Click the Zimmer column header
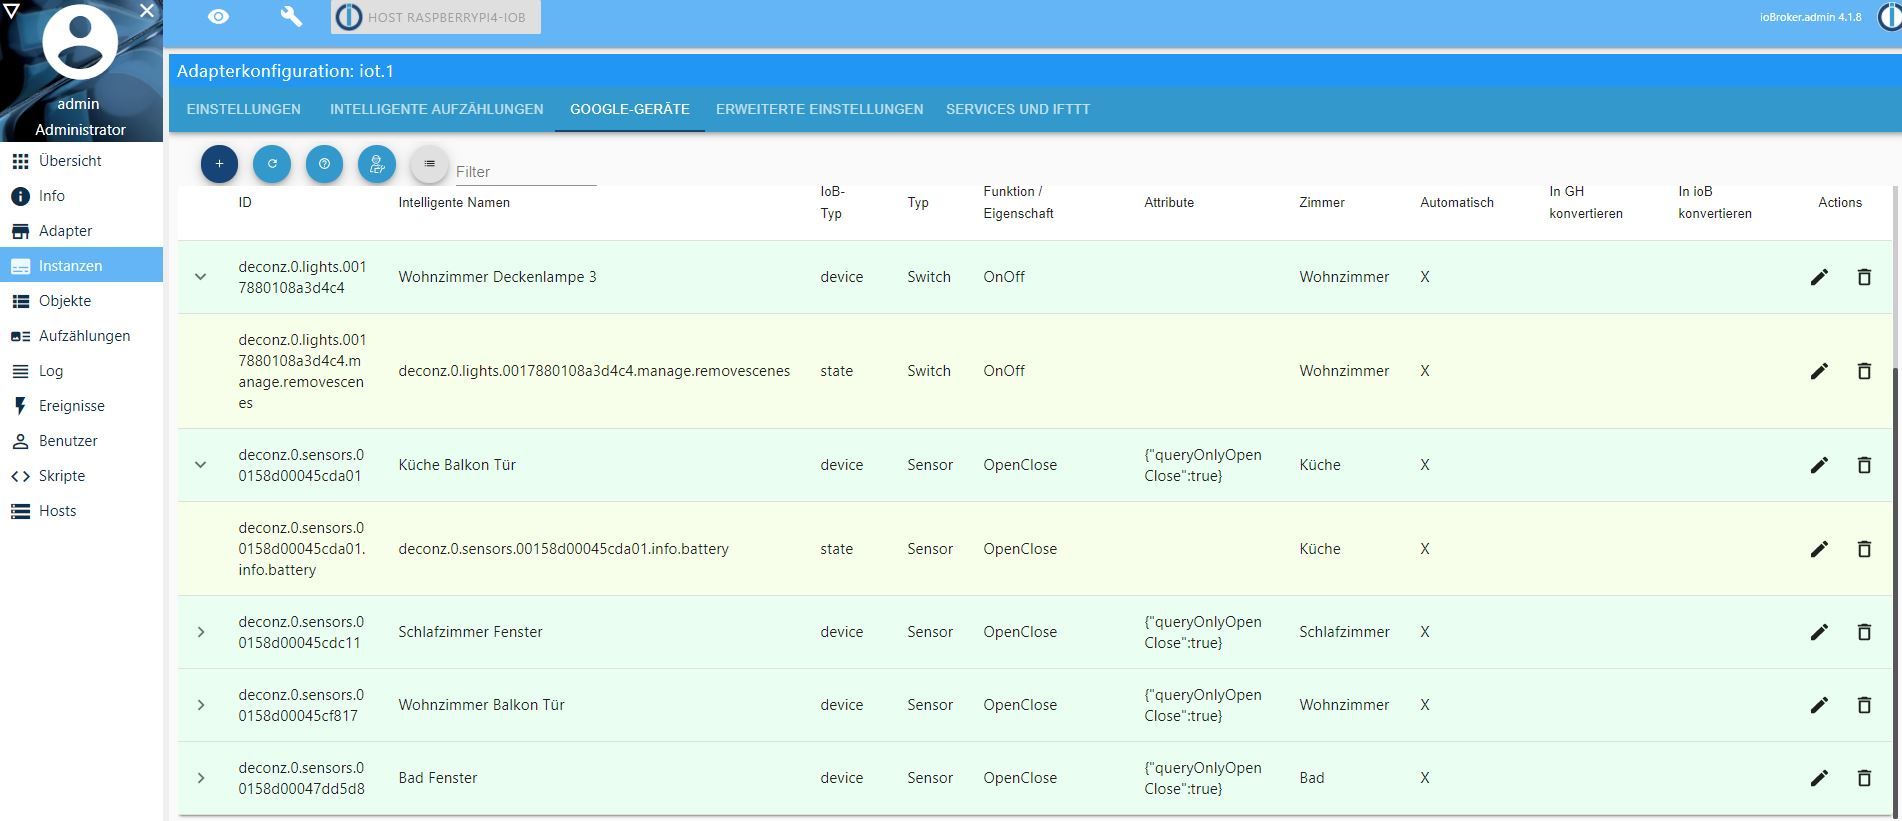Viewport: 1902px width, 821px height. coord(1322,203)
